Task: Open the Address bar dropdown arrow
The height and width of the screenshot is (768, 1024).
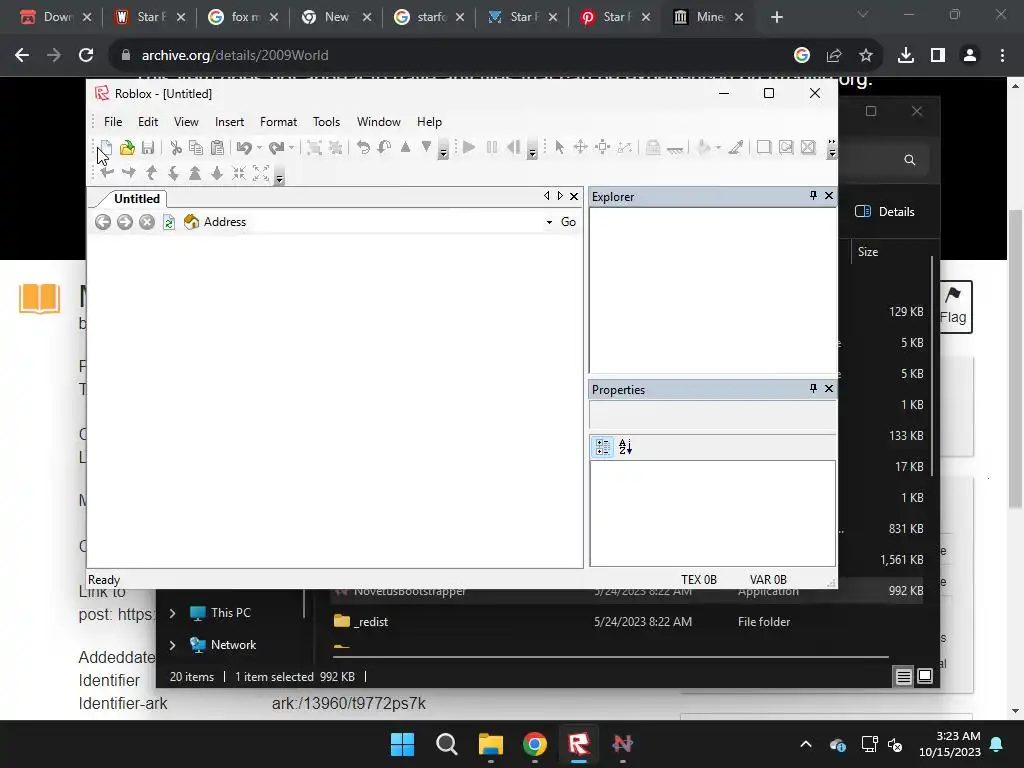Action: tap(549, 222)
